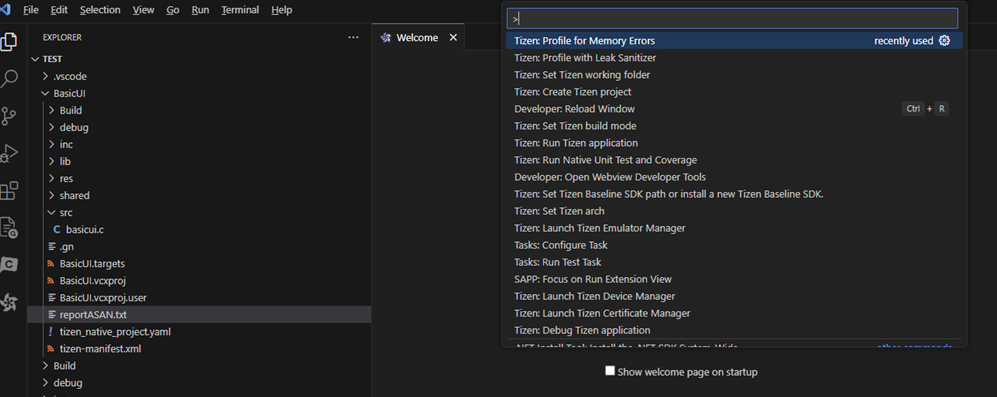Image resolution: width=997 pixels, height=397 pixels.
Task: Select Tizen: Set Tizen build mode
Action: point(734,126)
